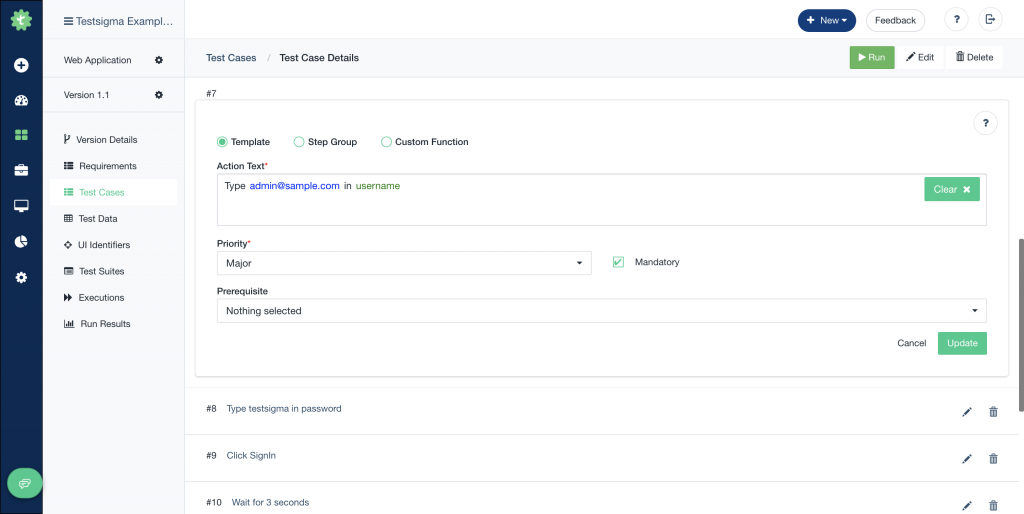Viewport: 1024px width, 514px height.
Task: Open the dashboard gauge icon in left rail
Action: 21,100
